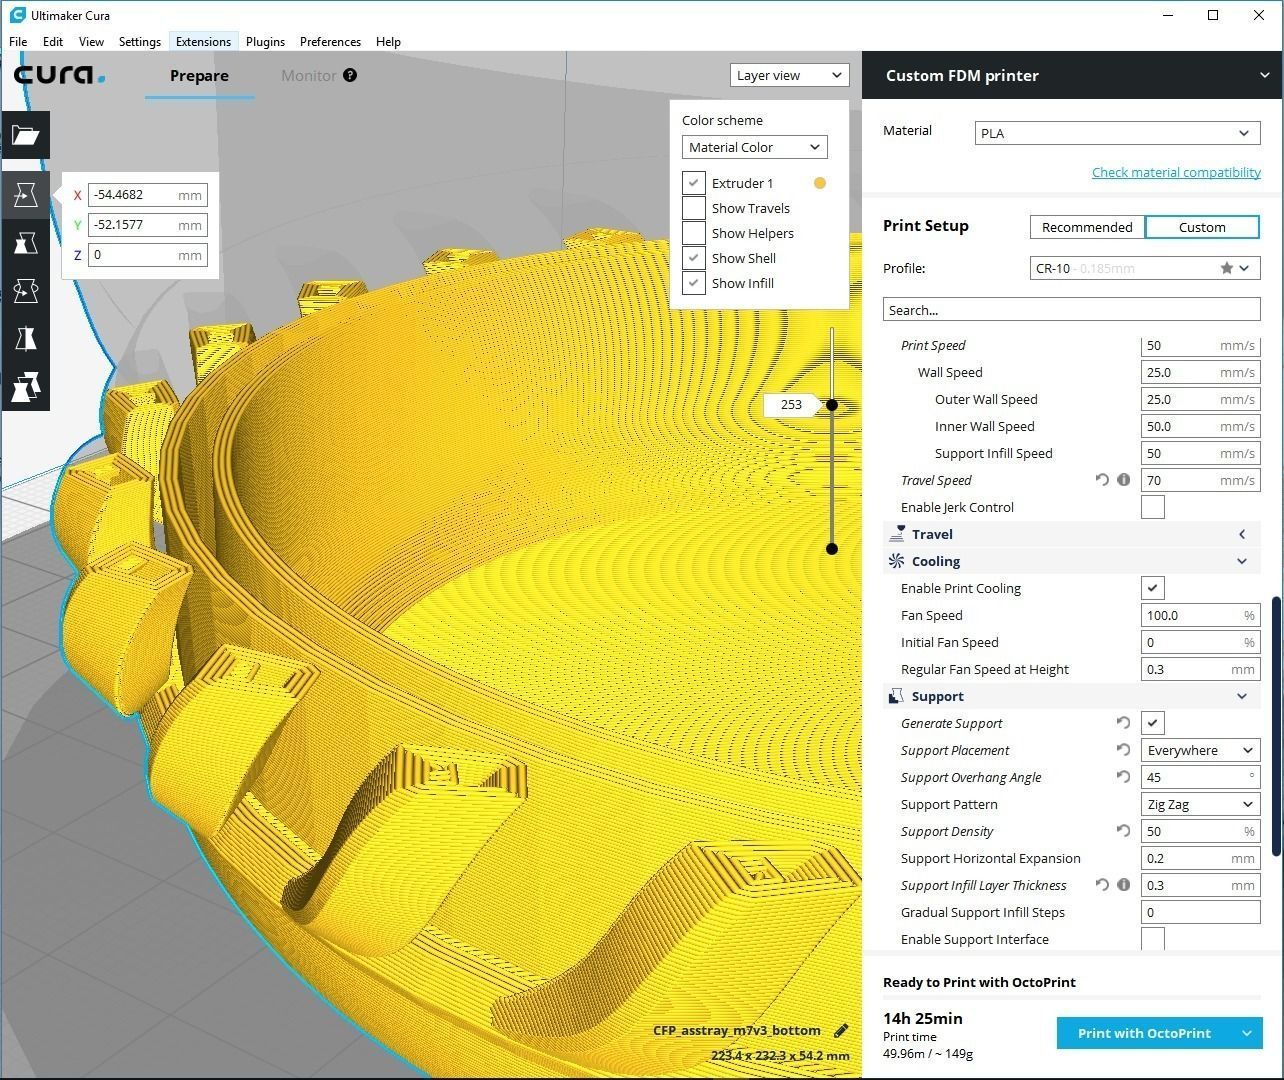Revert the Support Density setting
Image resolution: width=1284 pixels, height=1080 pixels.
[1124, 831]
